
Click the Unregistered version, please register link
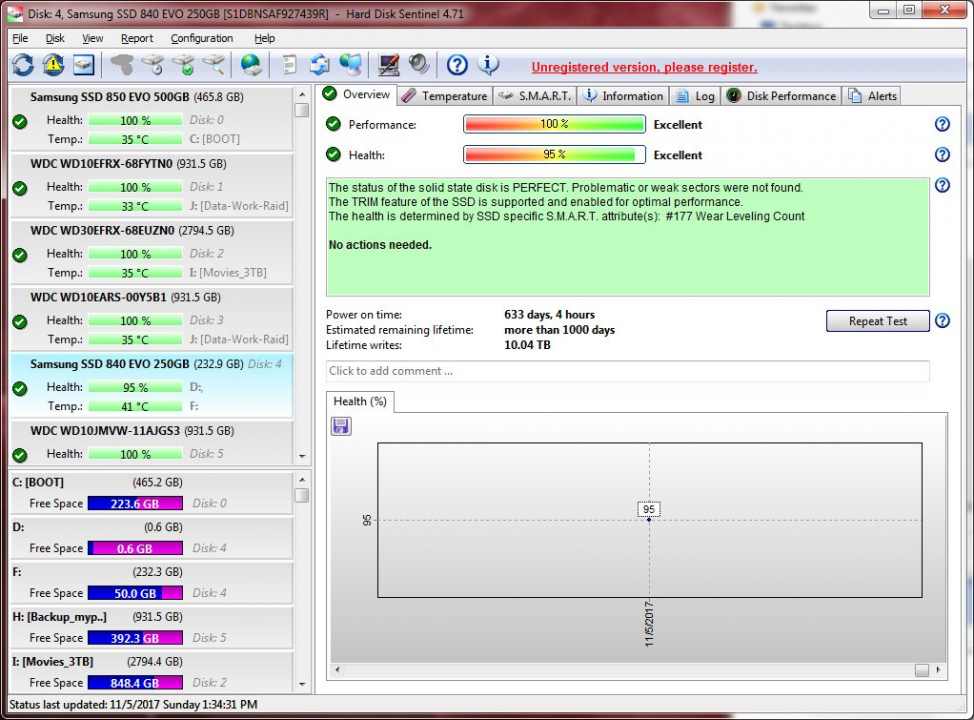(x=644, y=68)
